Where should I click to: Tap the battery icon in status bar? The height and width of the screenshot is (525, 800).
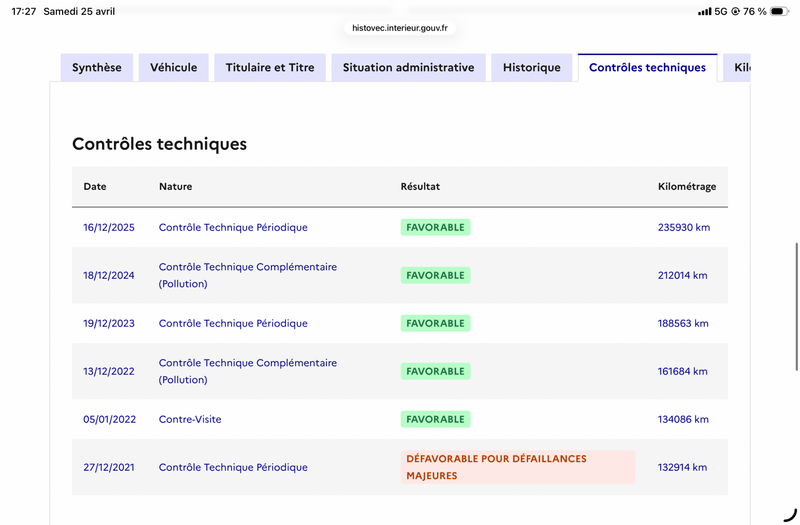780,11
